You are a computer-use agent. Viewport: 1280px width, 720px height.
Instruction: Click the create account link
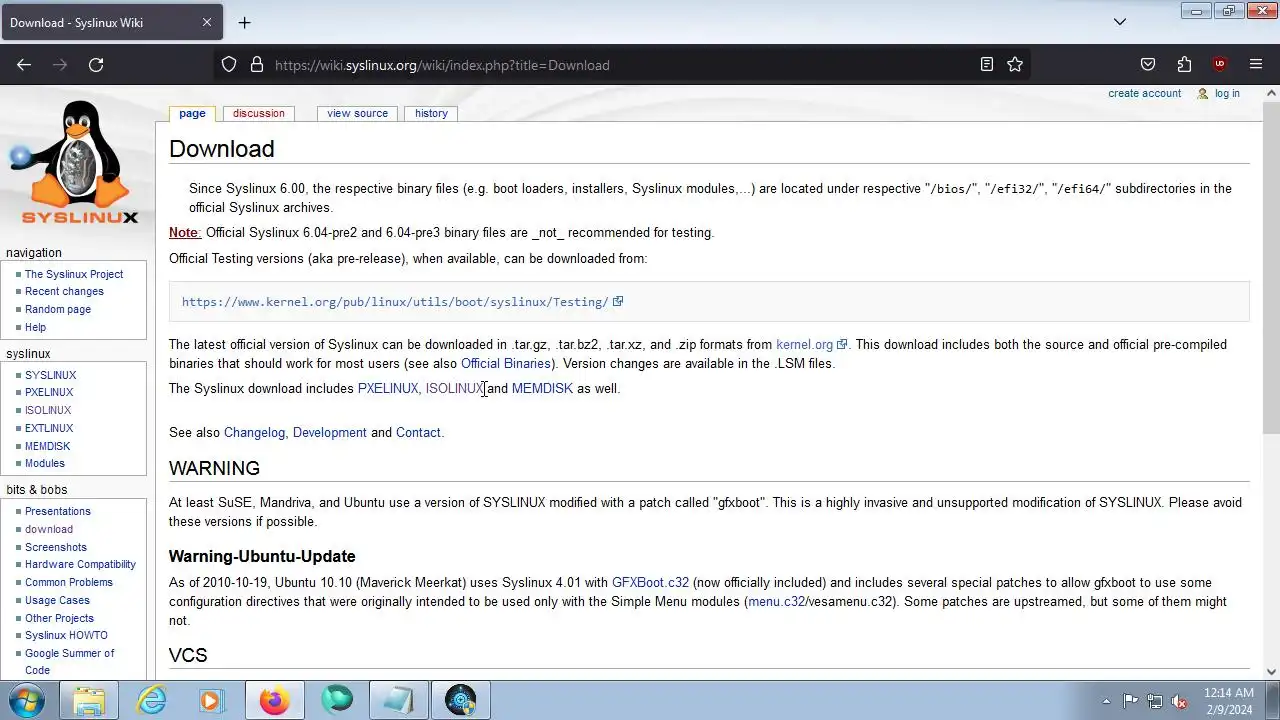[x=1144, y=93]
